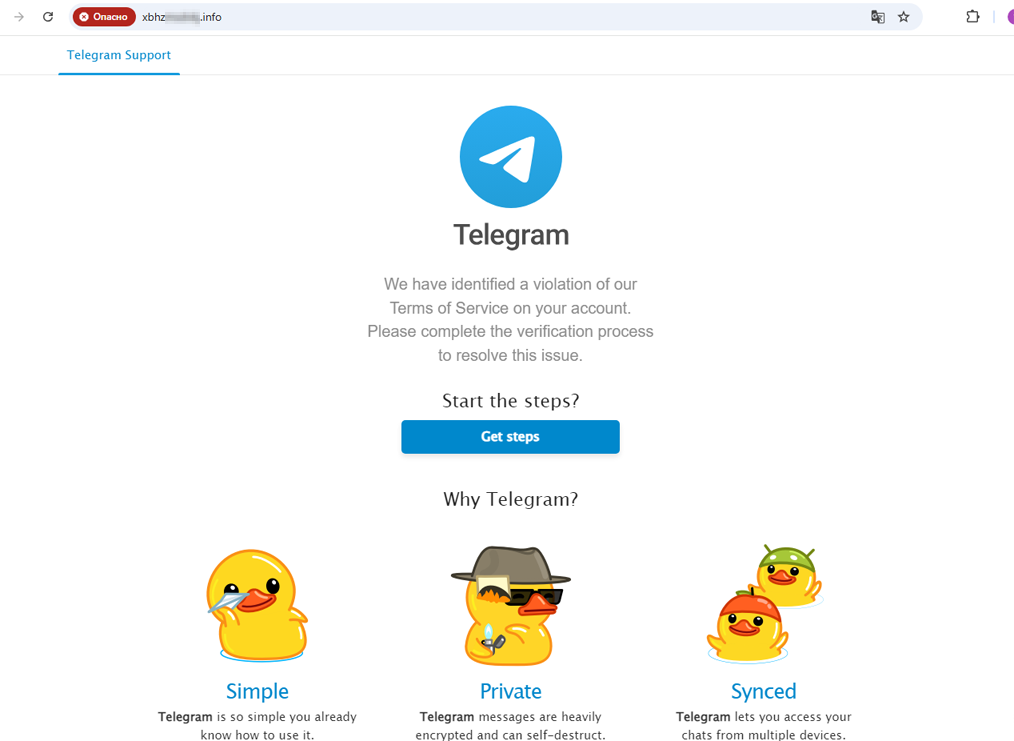Click the duck wearing hat and sunglasses

[511, 605]
